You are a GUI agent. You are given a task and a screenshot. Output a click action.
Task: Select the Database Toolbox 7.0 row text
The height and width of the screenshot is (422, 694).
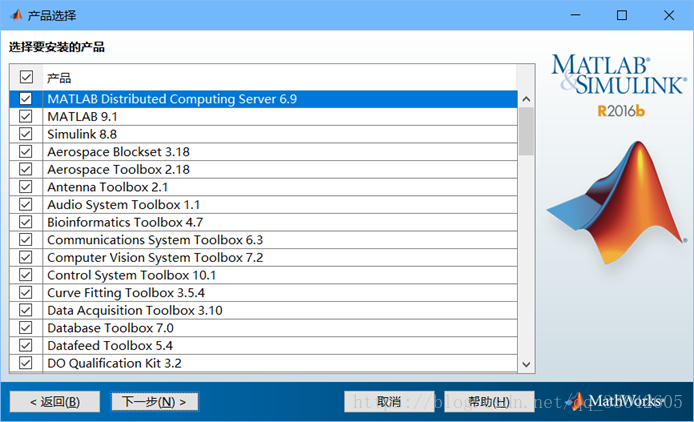pyautogui.click(x=110, y=328)
